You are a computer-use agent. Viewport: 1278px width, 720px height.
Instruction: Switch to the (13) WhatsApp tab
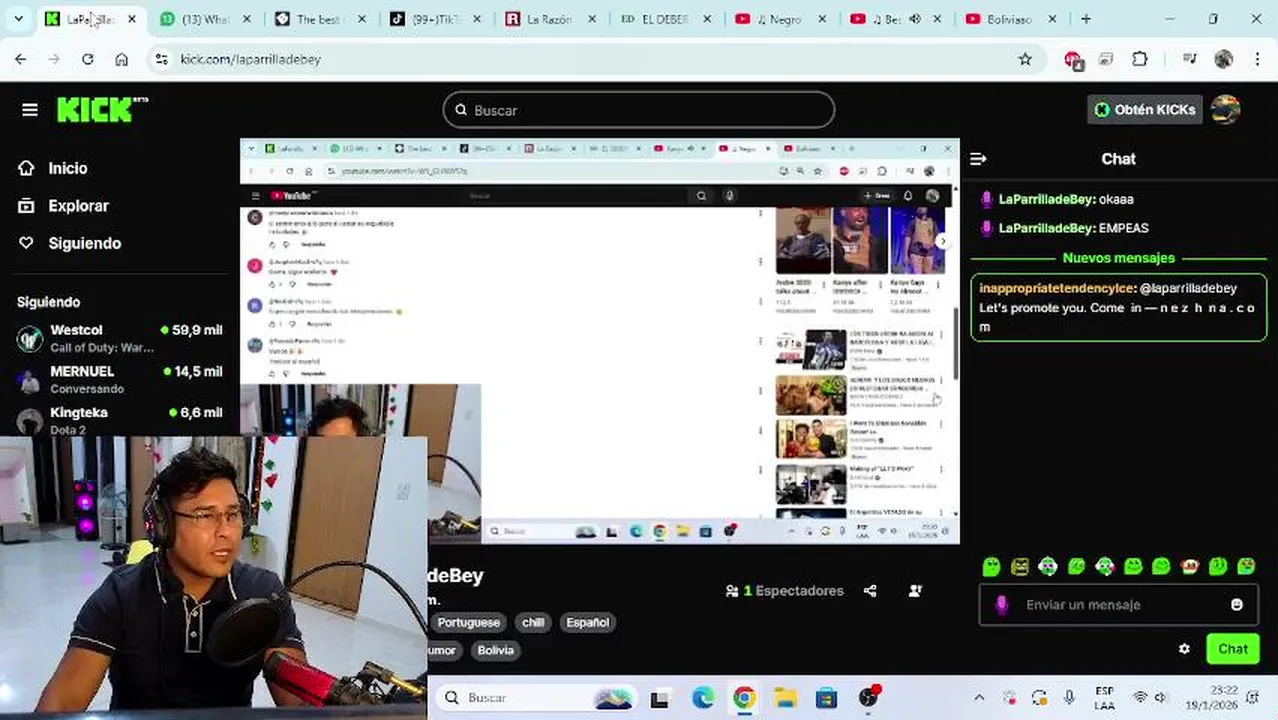[x=205, y=19]
